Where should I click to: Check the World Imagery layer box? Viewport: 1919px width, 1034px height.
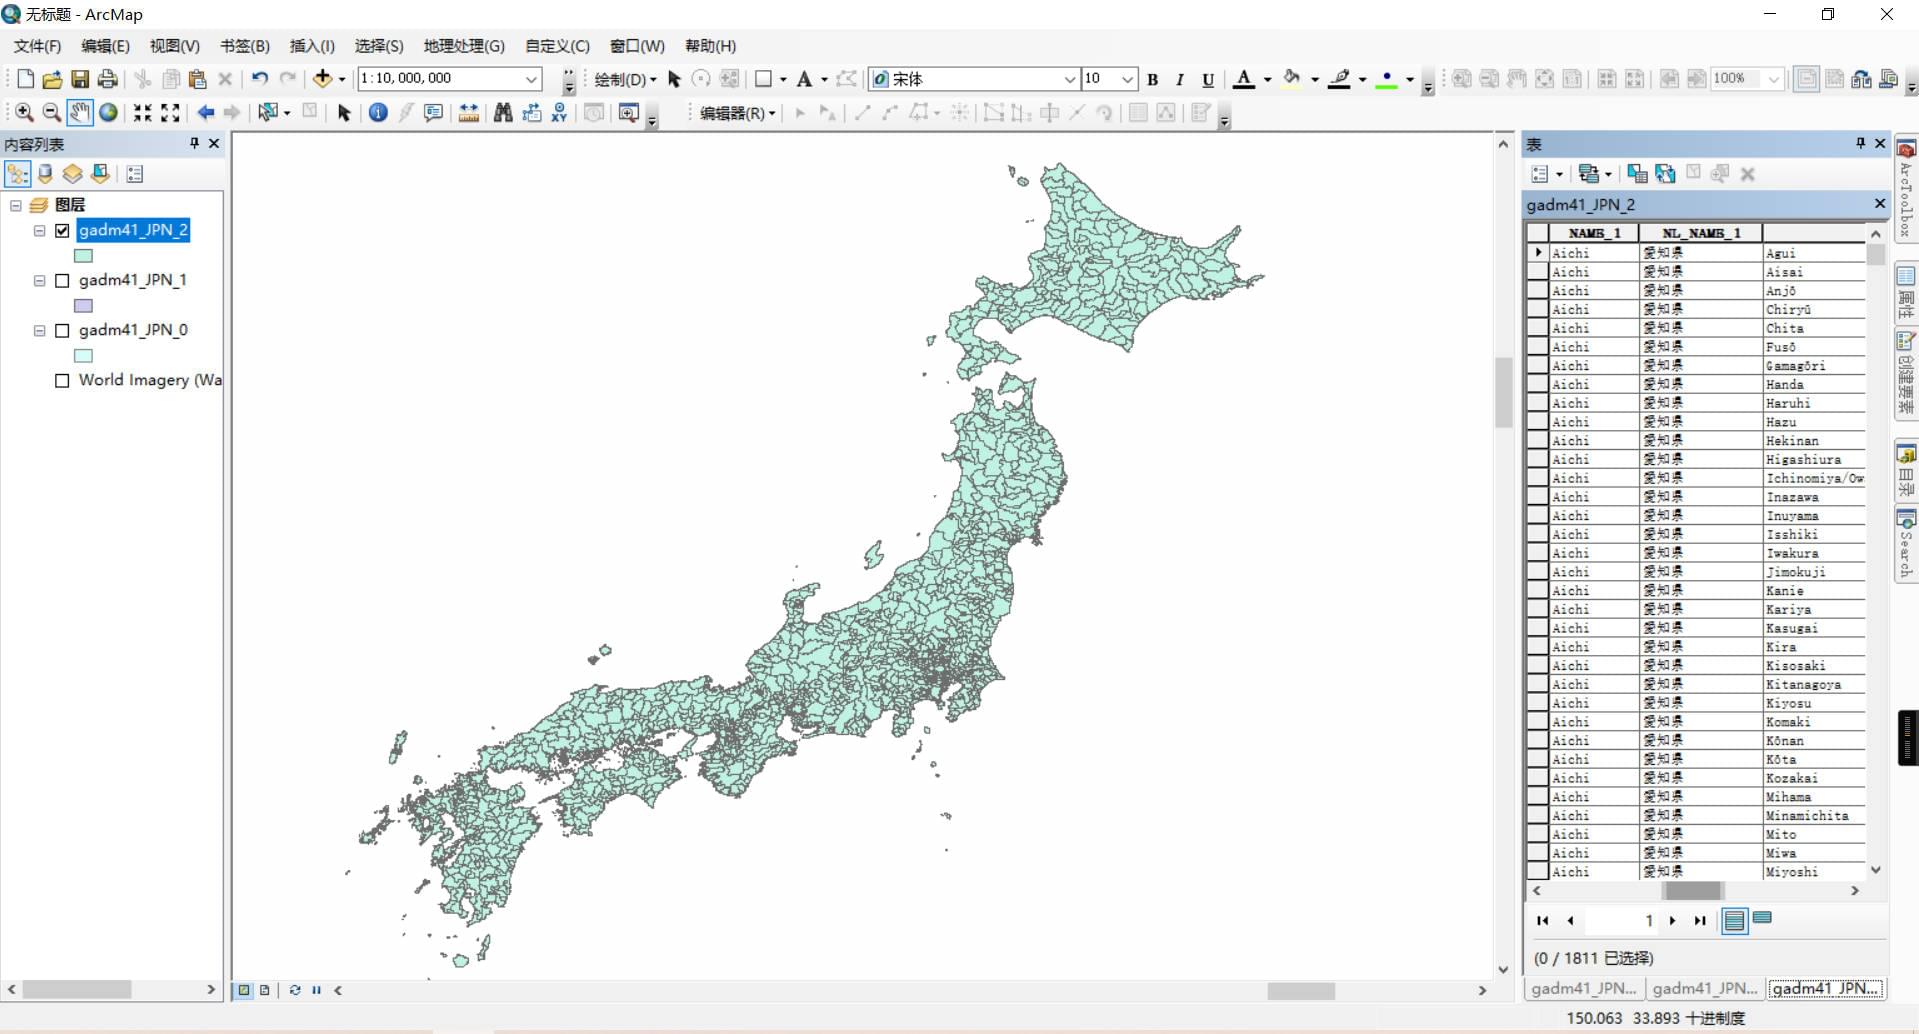(62, 380)
